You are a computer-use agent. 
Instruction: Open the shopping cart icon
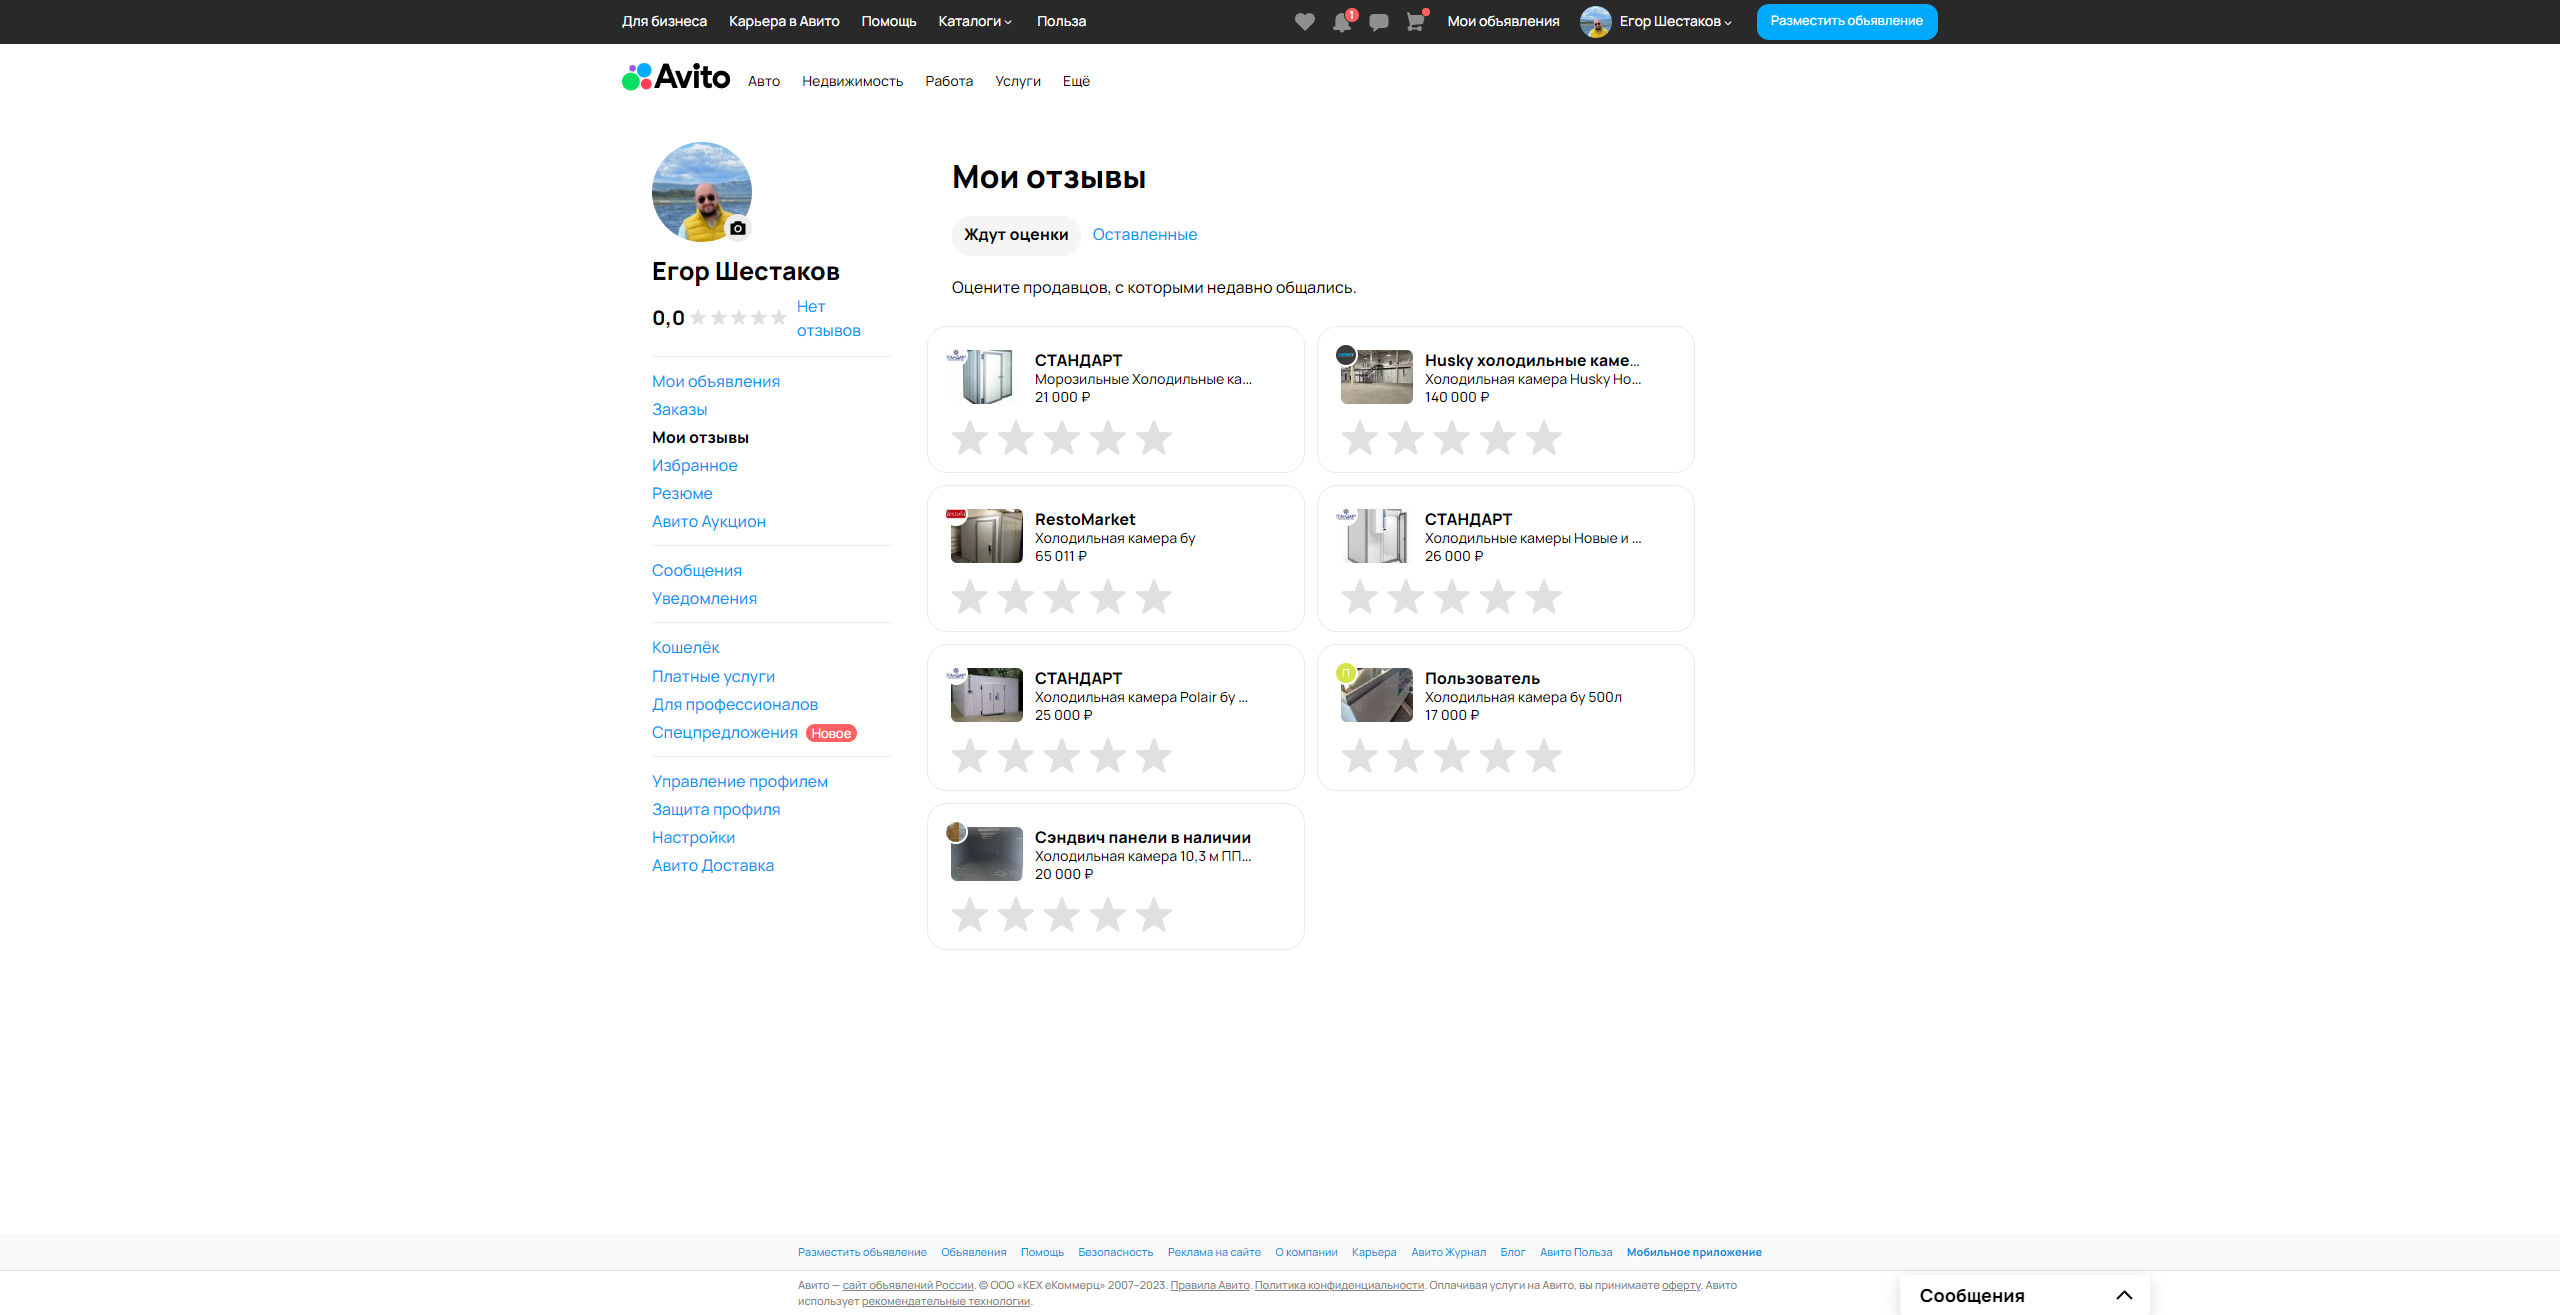1415,22
